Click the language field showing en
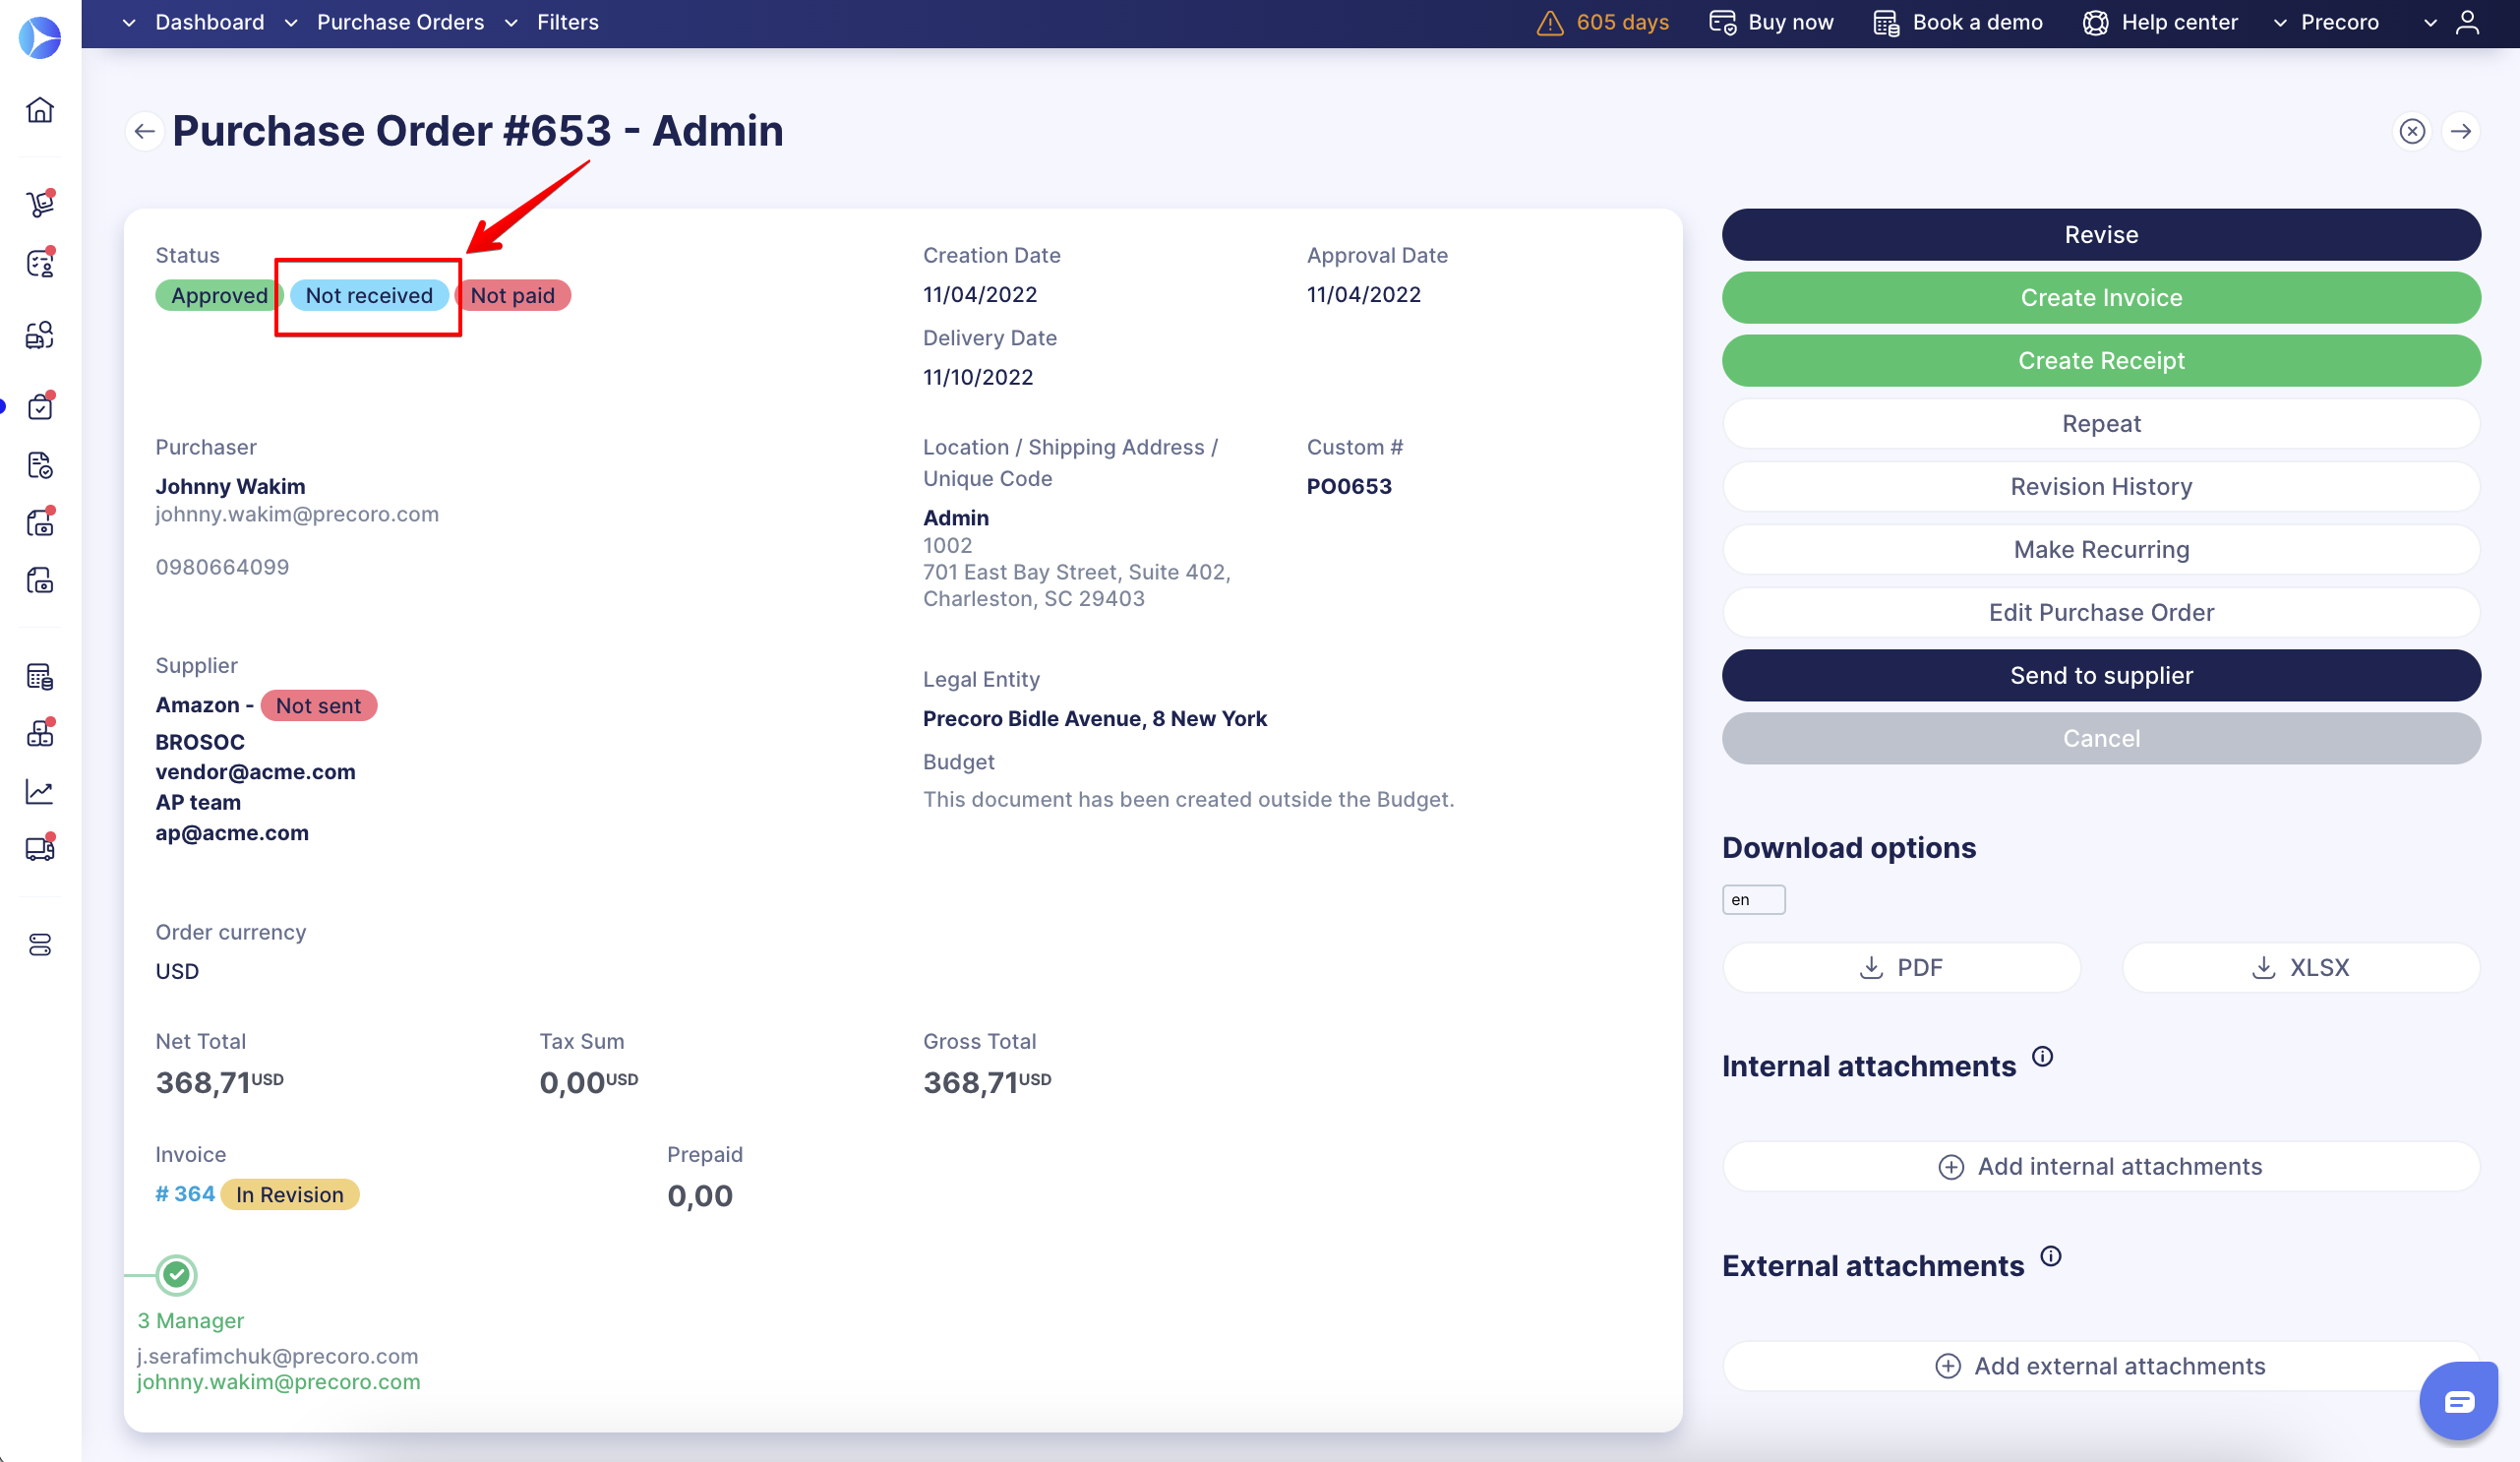Screen dimensions: 2520x1462 coord(1752,899)
